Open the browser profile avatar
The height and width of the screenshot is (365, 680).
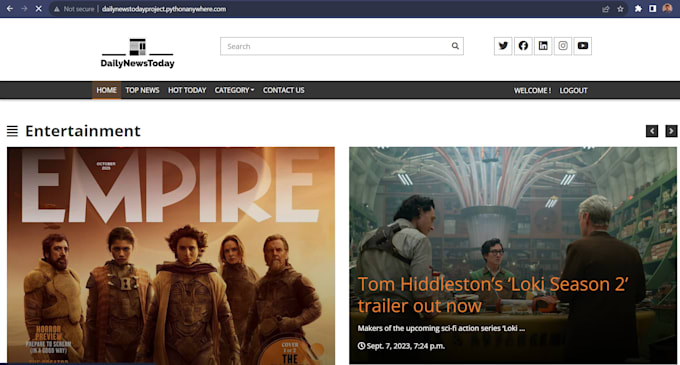pyautogui.click(x=667, y=9)
